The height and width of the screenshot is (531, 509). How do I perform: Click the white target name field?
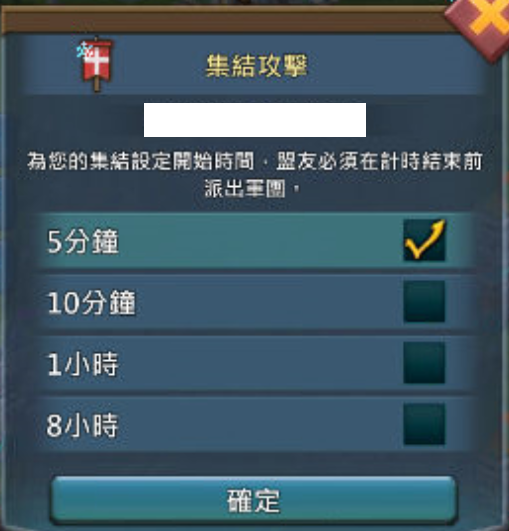[x=255, y=120]
